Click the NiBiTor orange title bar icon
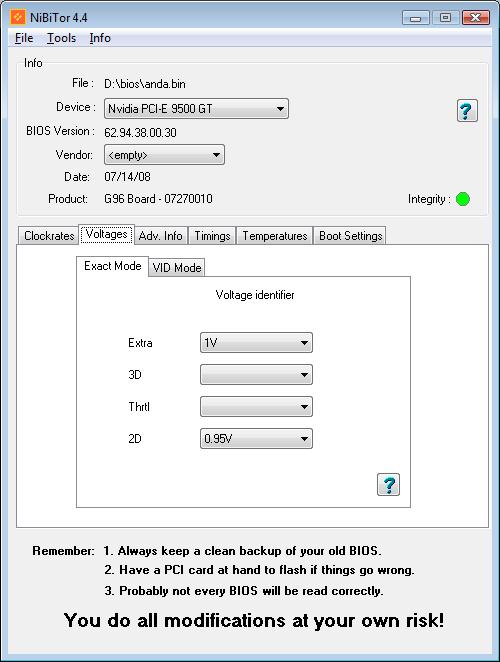The width and height of the screenshot is (500, 662). [18, 17]
